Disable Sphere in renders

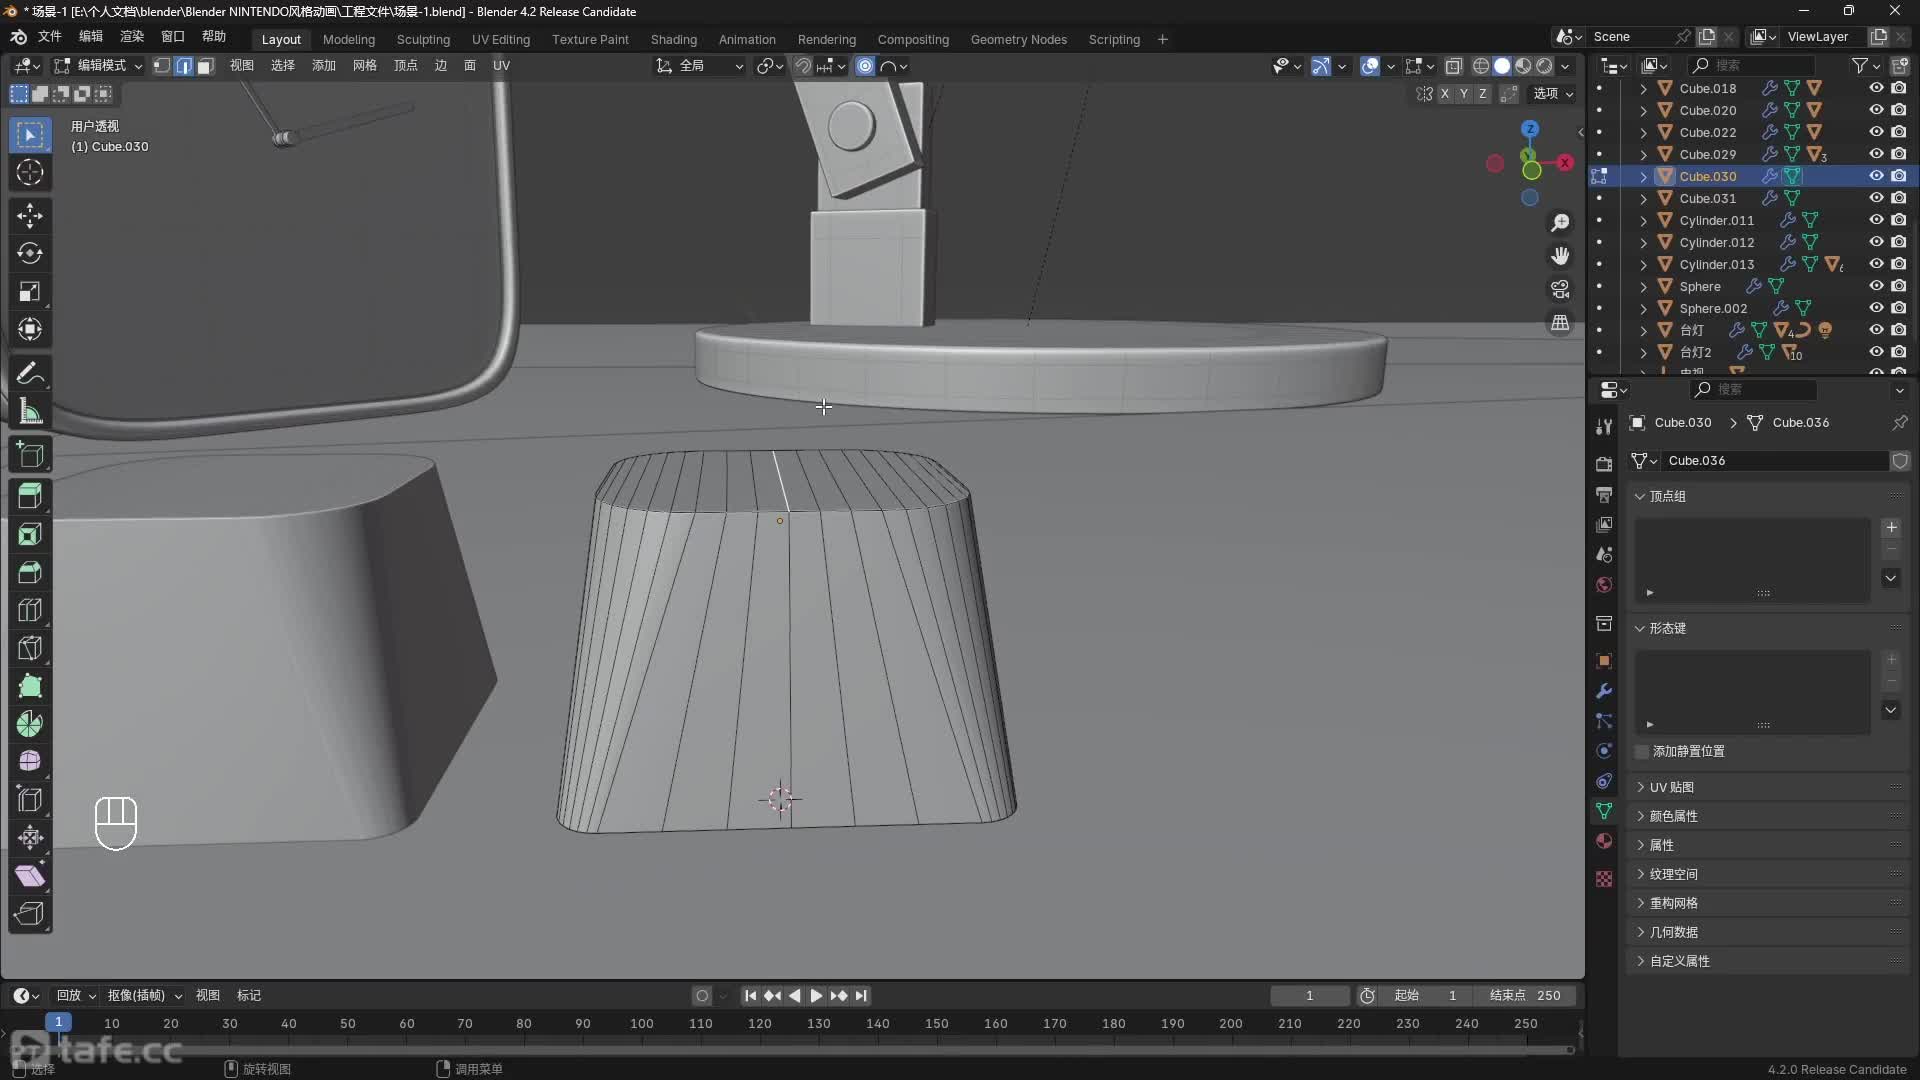(1898, 286)
